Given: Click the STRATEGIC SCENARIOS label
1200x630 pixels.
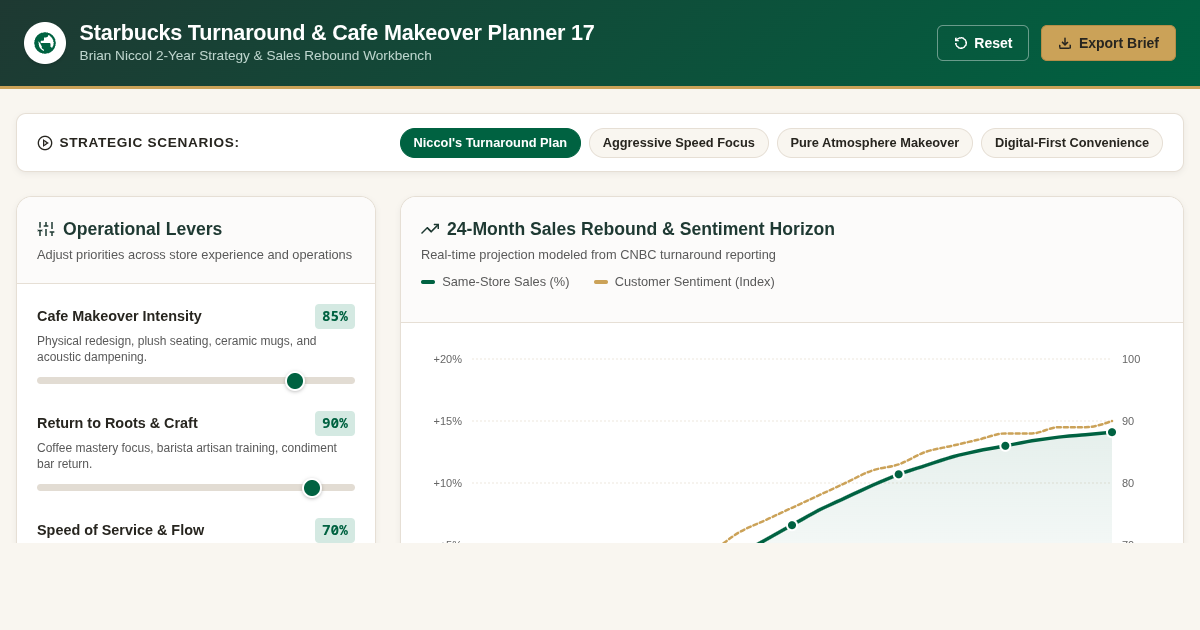Looking at the screenshot, I should [x=150, y=143].
